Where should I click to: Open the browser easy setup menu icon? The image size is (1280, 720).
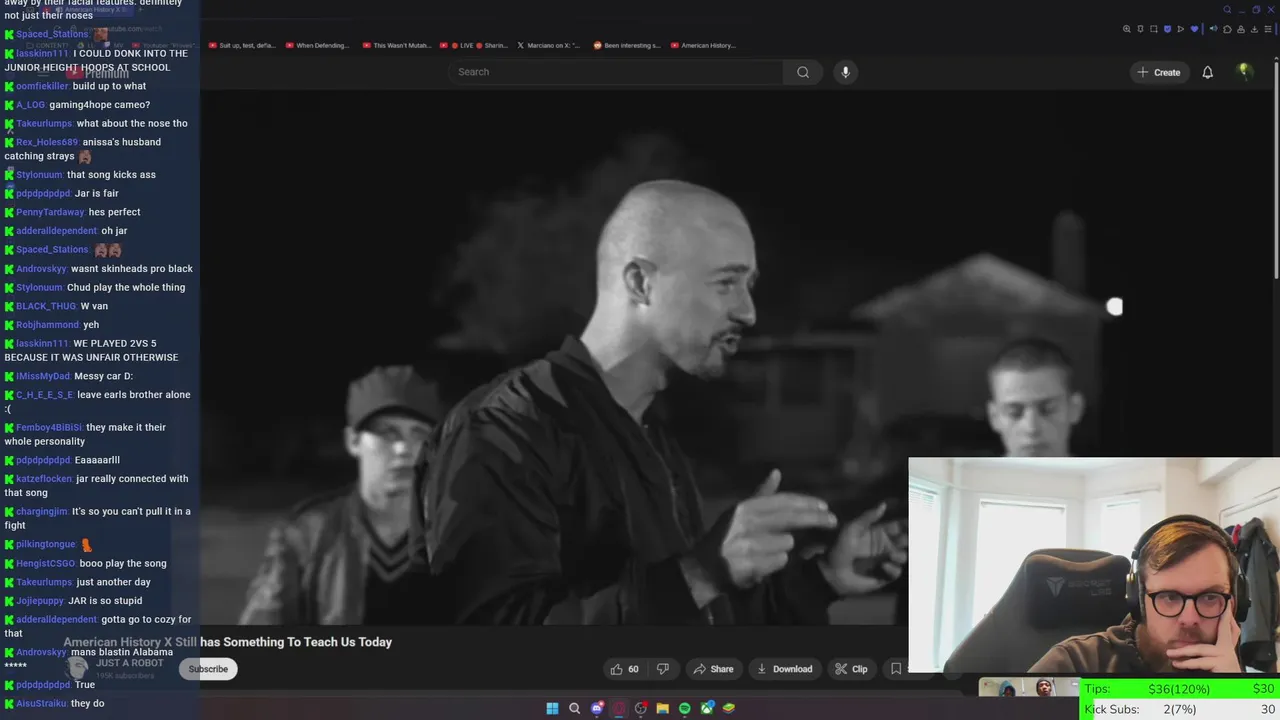[x=1268, y=29]
